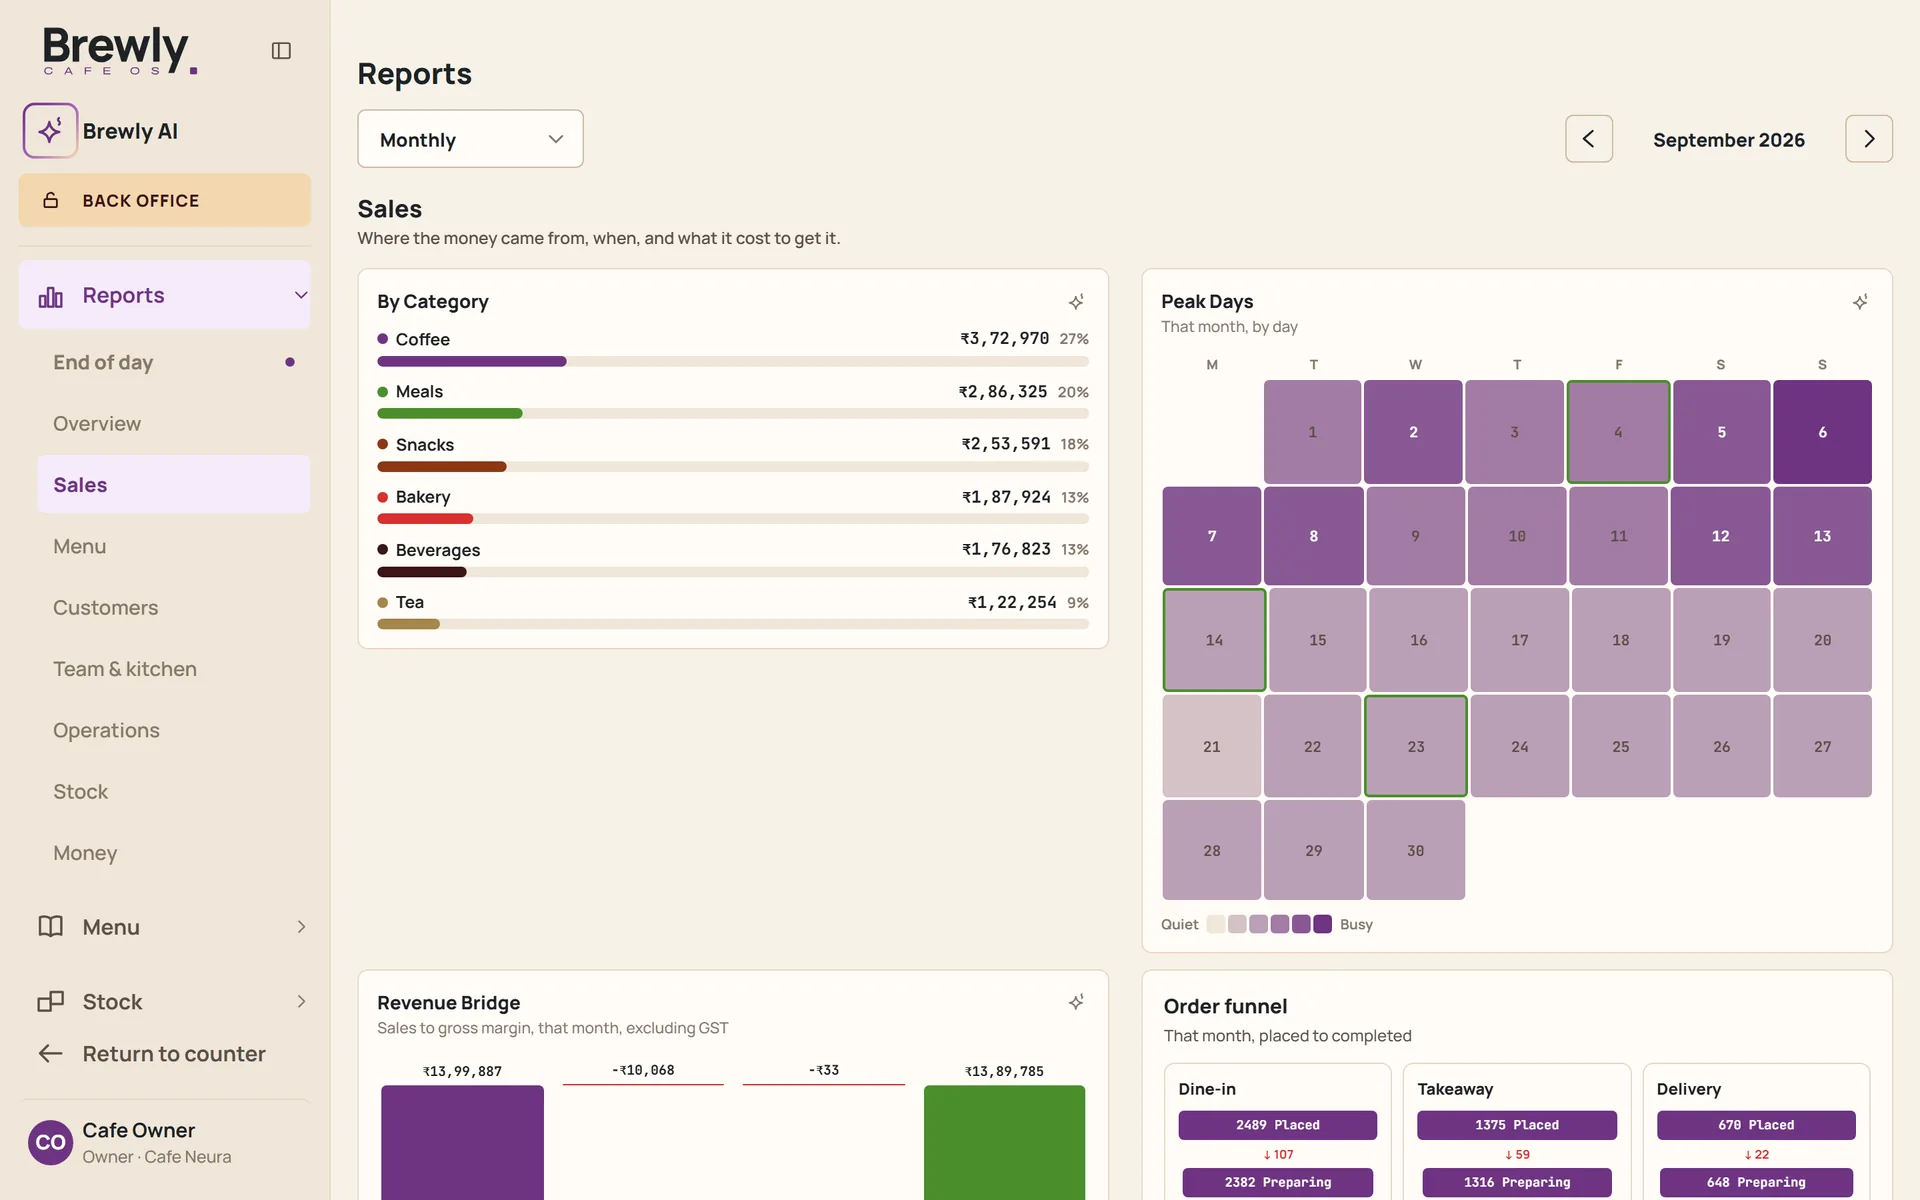Click the lightest Quiet legend swatch

tap(1216, 924)
